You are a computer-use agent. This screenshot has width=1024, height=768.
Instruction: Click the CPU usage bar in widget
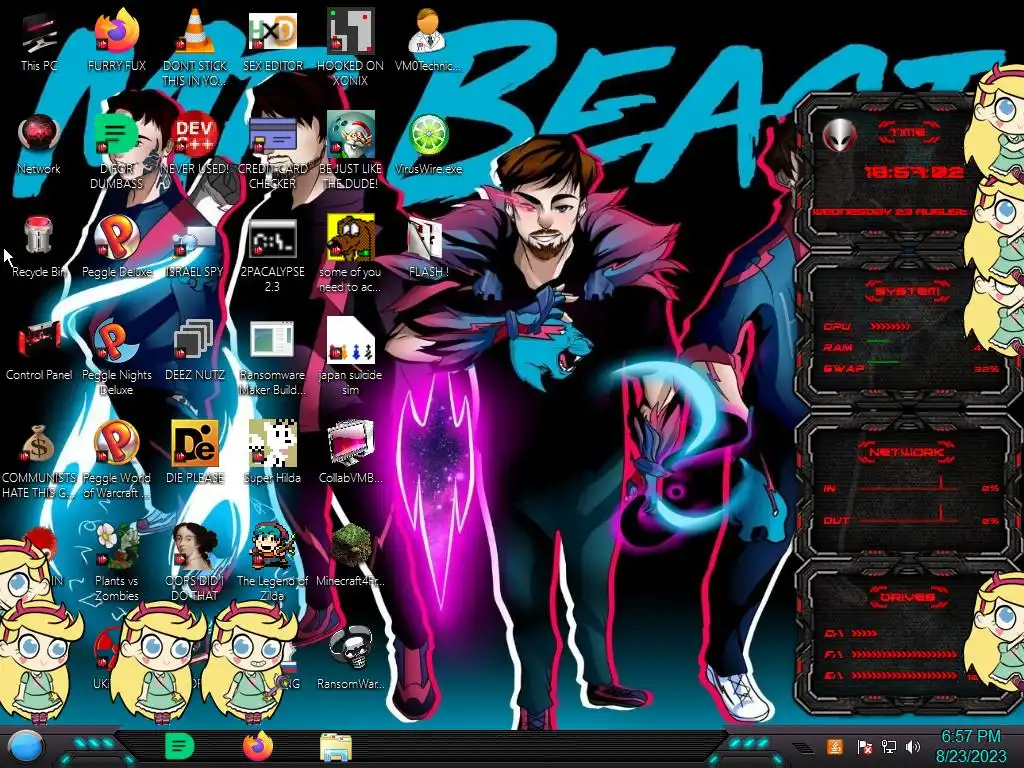click(x=889, y=326)
